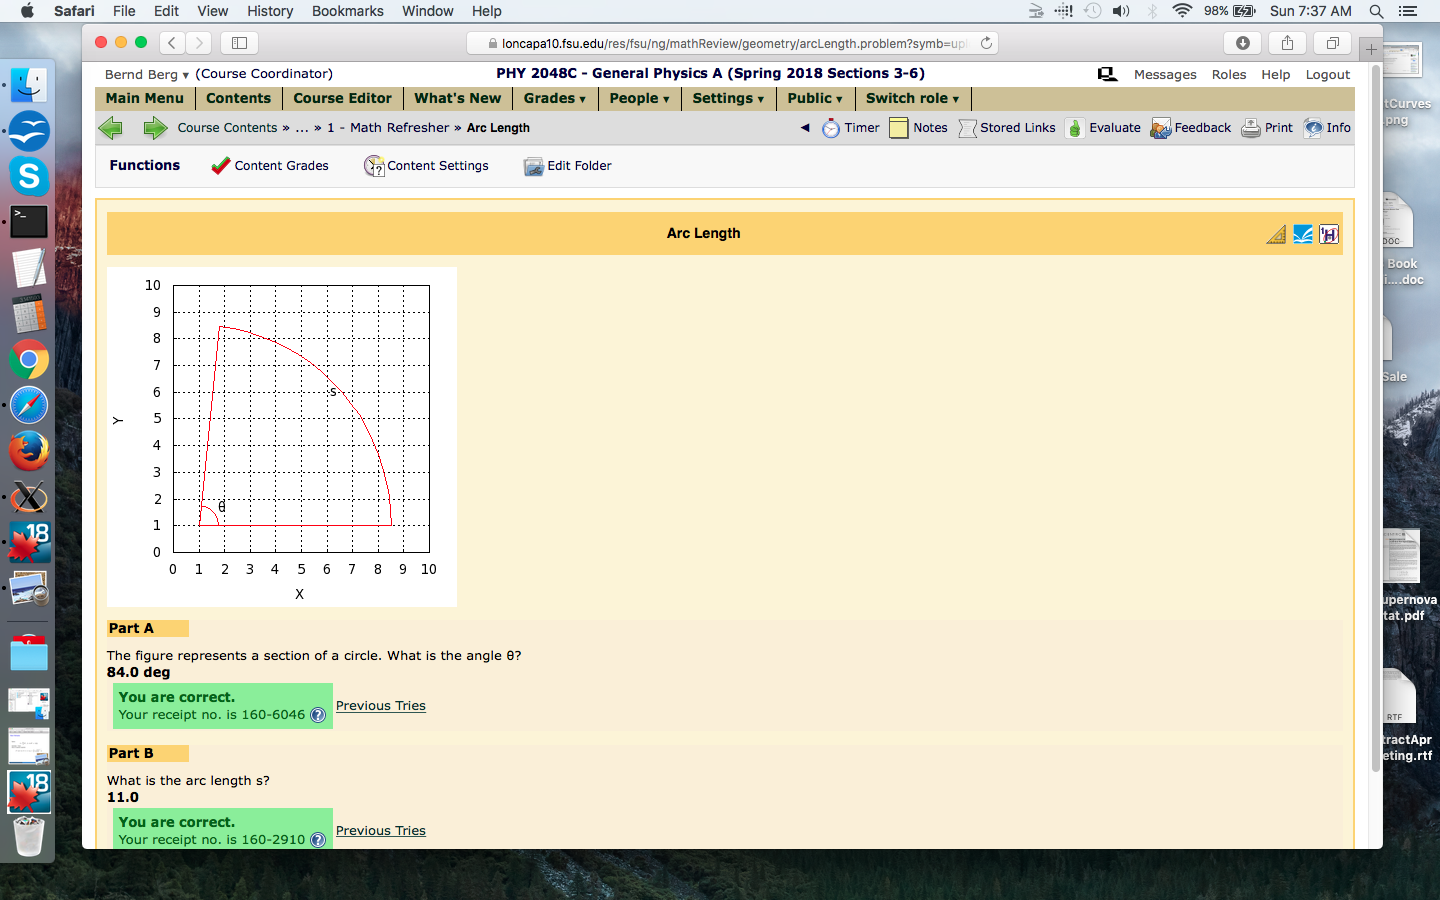1440x900 pixels.
Task: Click the Spotlight search icon
Action: pyautogui.click(x=1376, y=11)
